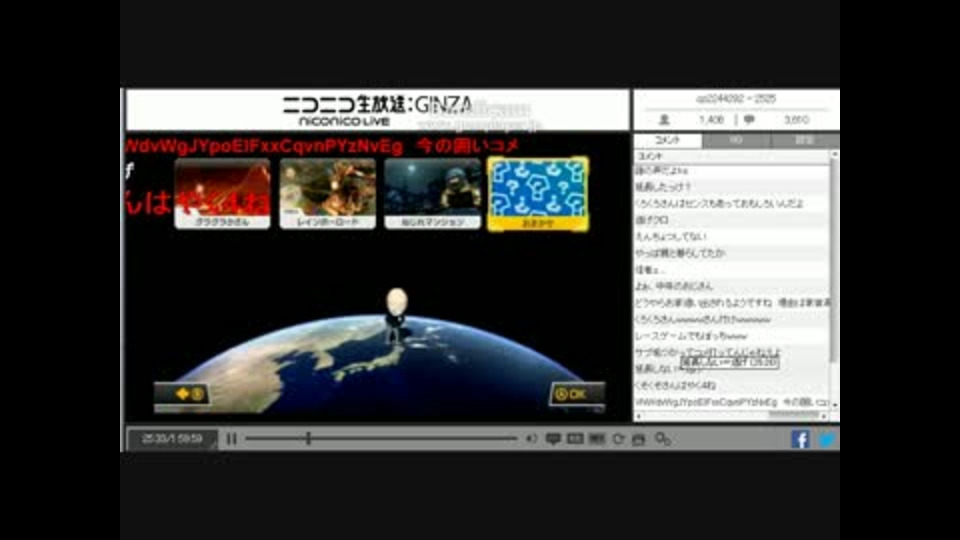Viewport: 960px width, 540px height.
Task: Click horizontal scrollbar left arrow in comments
Action: tap(639, 416)
